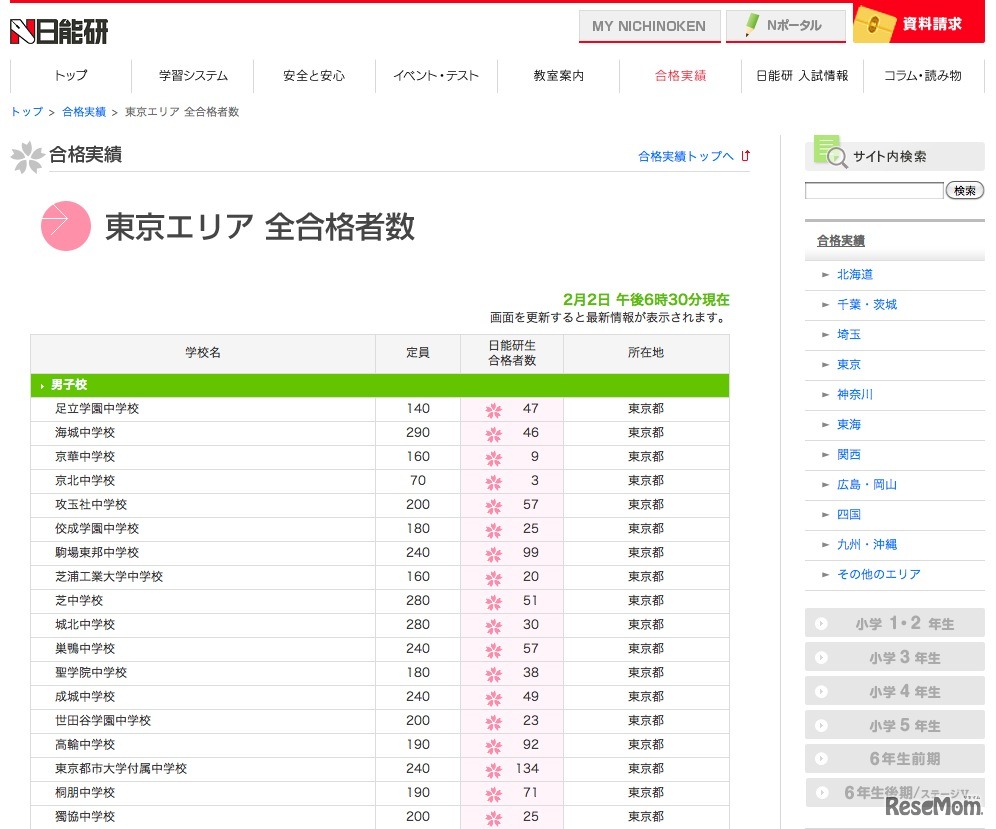Click the 検索 search button
Screen dimensions: 996x829
[964, 190]
